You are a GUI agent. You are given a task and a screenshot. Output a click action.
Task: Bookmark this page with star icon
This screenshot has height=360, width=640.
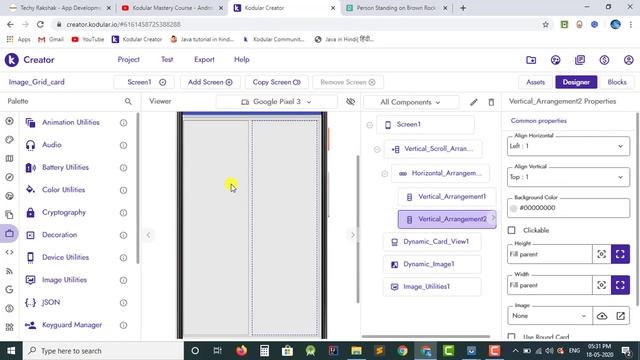click(x=546, y=24)
